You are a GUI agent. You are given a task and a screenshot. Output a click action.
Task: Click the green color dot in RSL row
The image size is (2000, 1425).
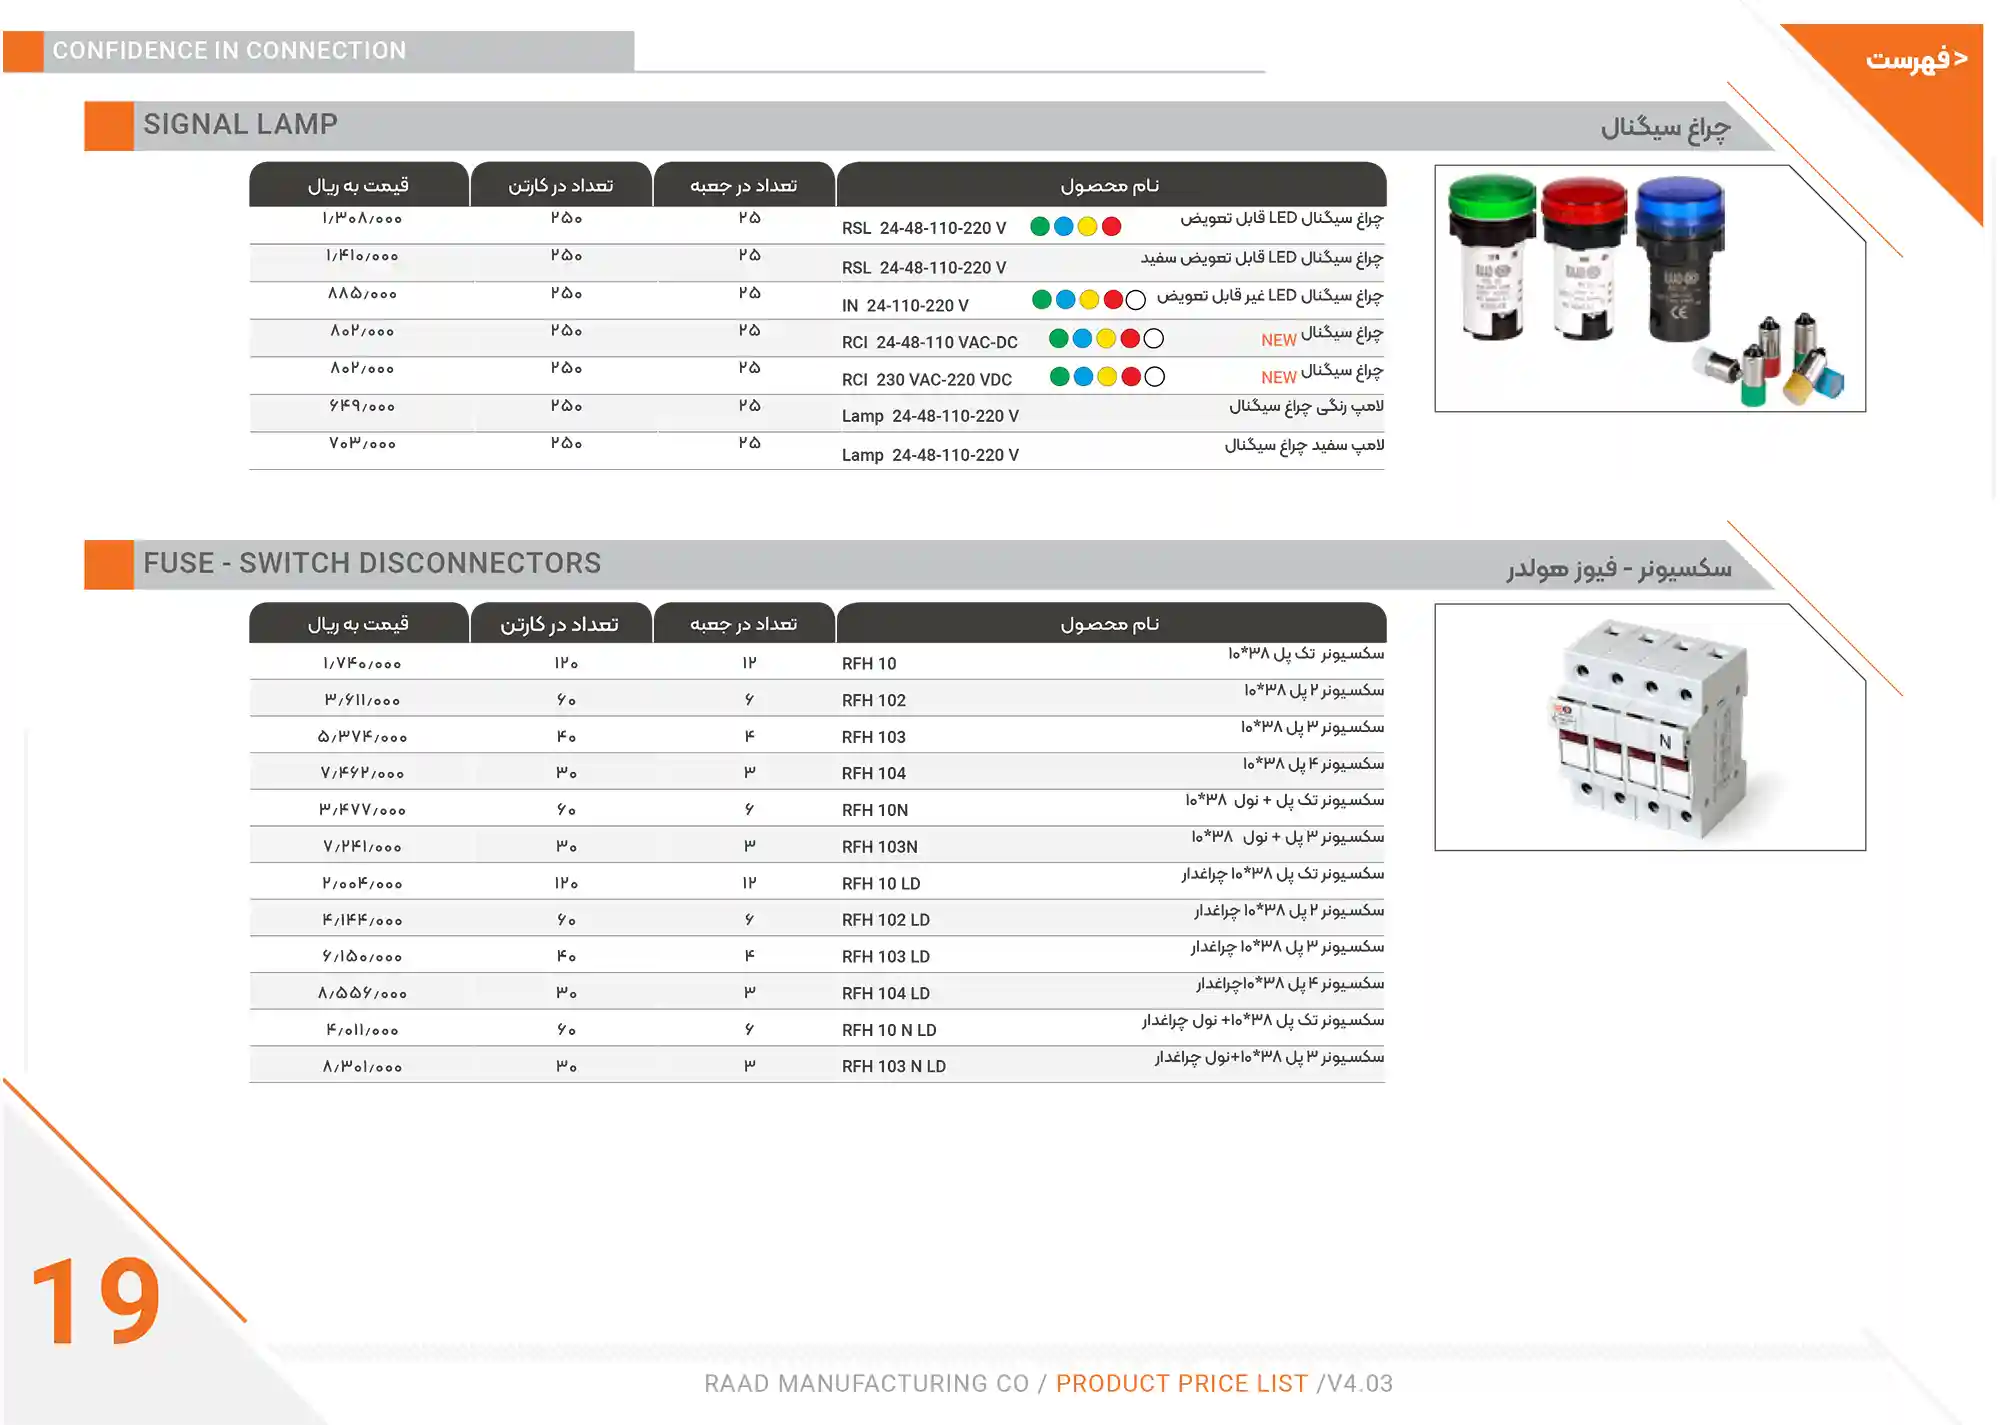tap(1039, 226)
